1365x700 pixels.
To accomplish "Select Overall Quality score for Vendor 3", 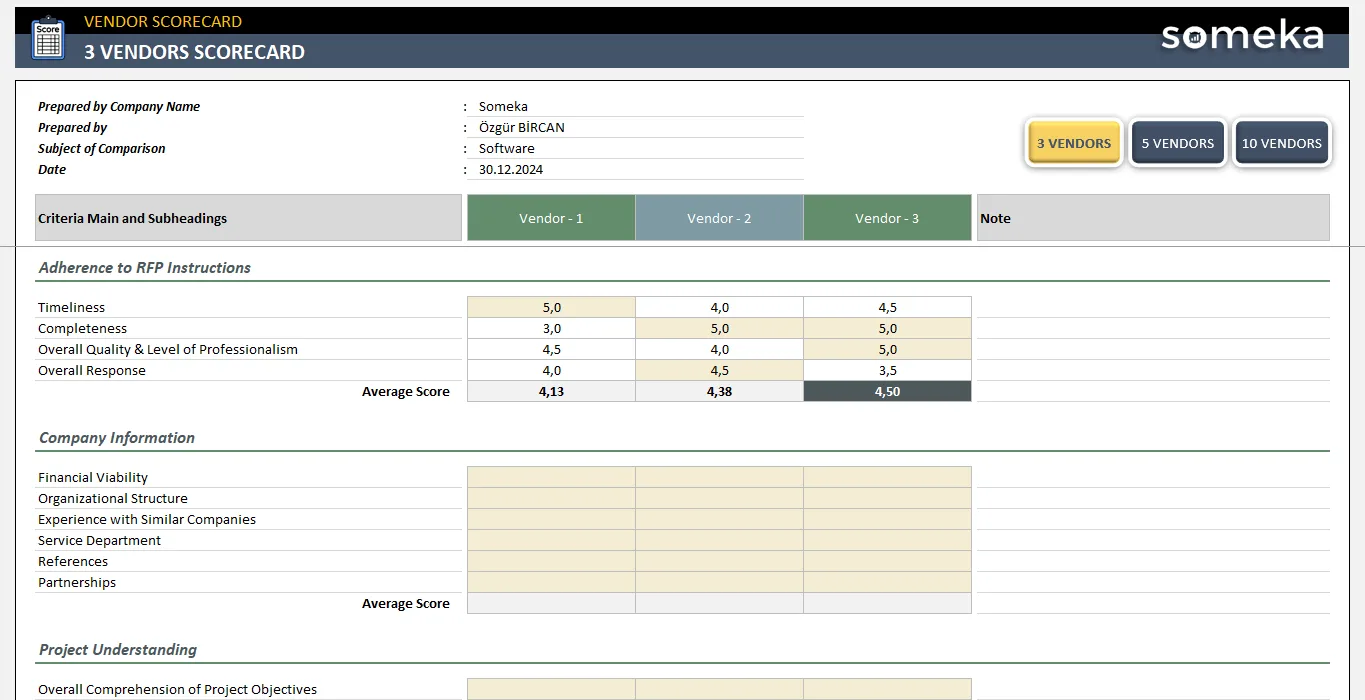I will click(887, 349).
